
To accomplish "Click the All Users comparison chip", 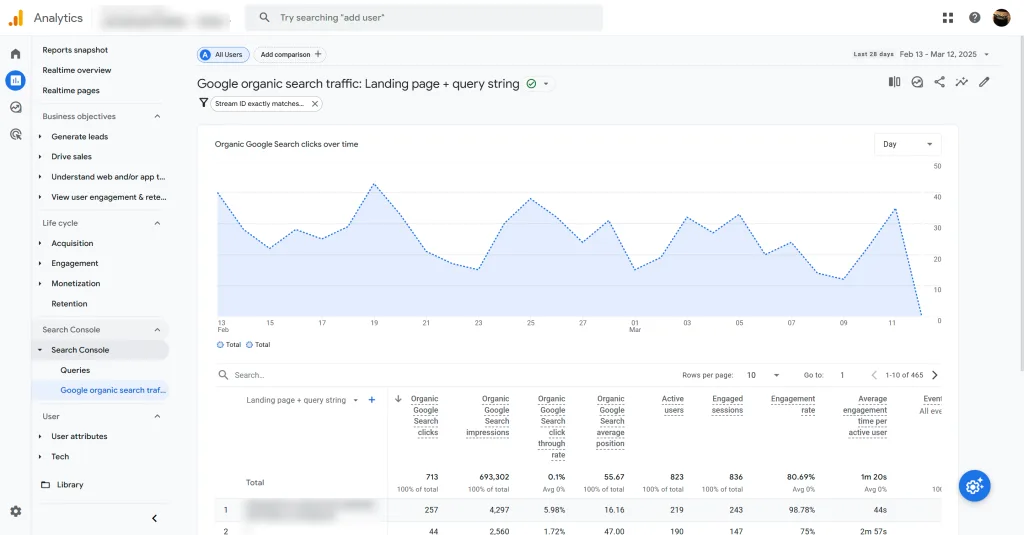I will point(223,55).
